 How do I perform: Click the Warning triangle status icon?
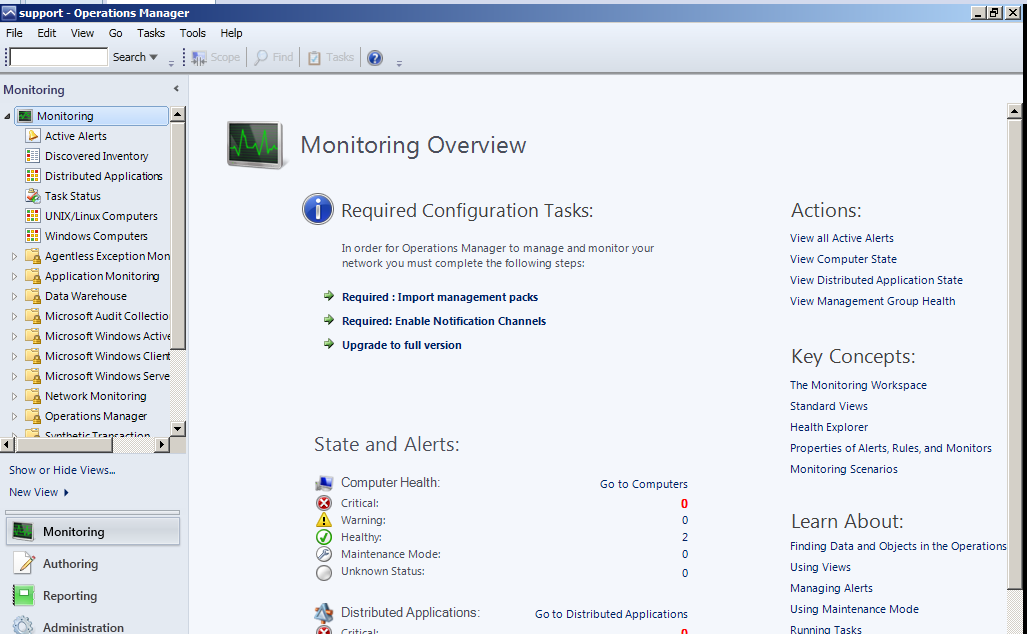[324, 520]
